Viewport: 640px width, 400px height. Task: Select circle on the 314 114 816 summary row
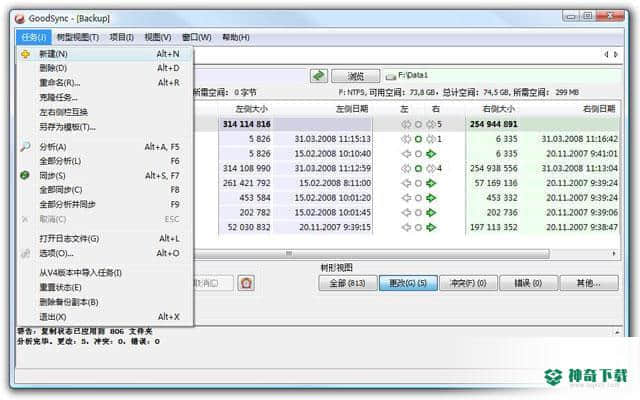[x=418, y=124]
